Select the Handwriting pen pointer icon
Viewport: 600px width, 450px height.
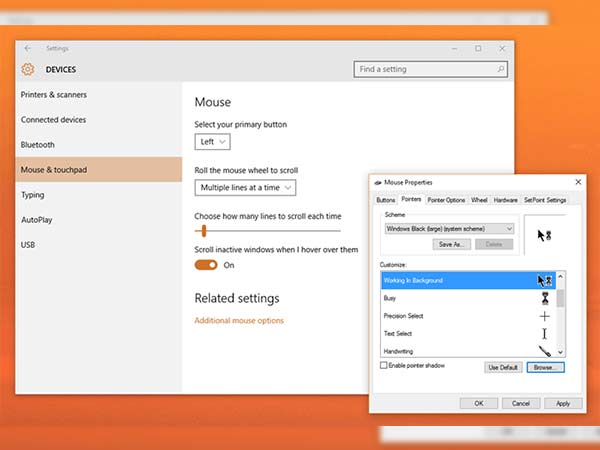(544, 351)
